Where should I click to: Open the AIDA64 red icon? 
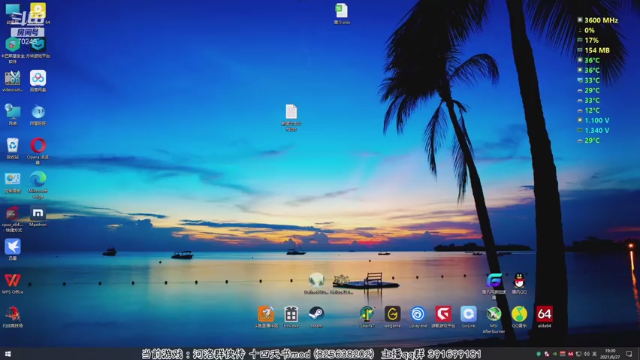(544, 317)
